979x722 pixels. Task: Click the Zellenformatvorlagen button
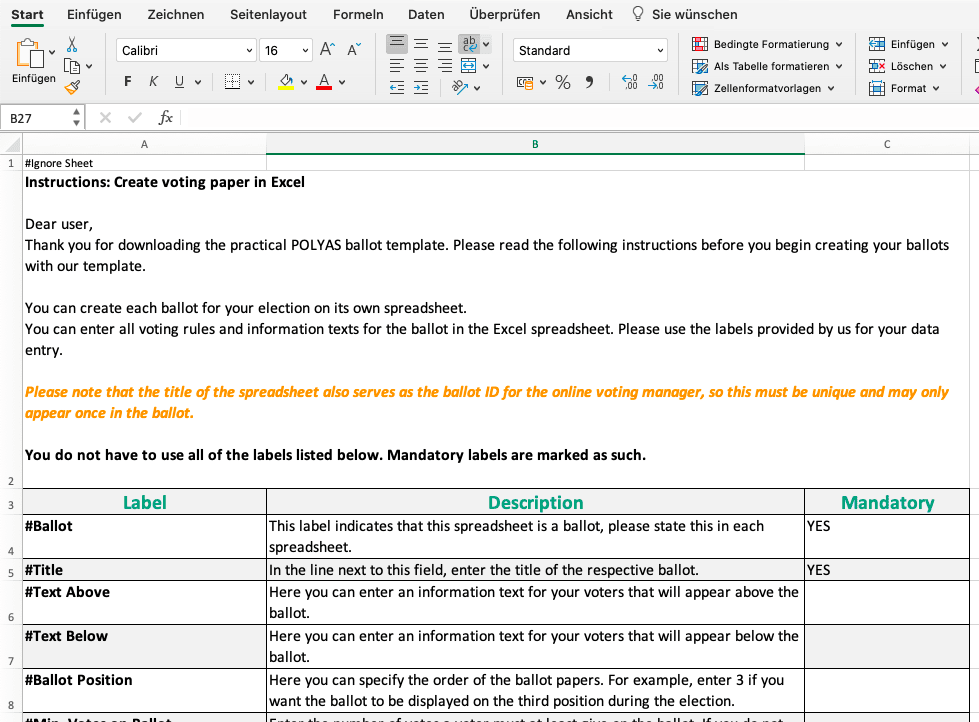pyautogui.click(x=766, y=88)
